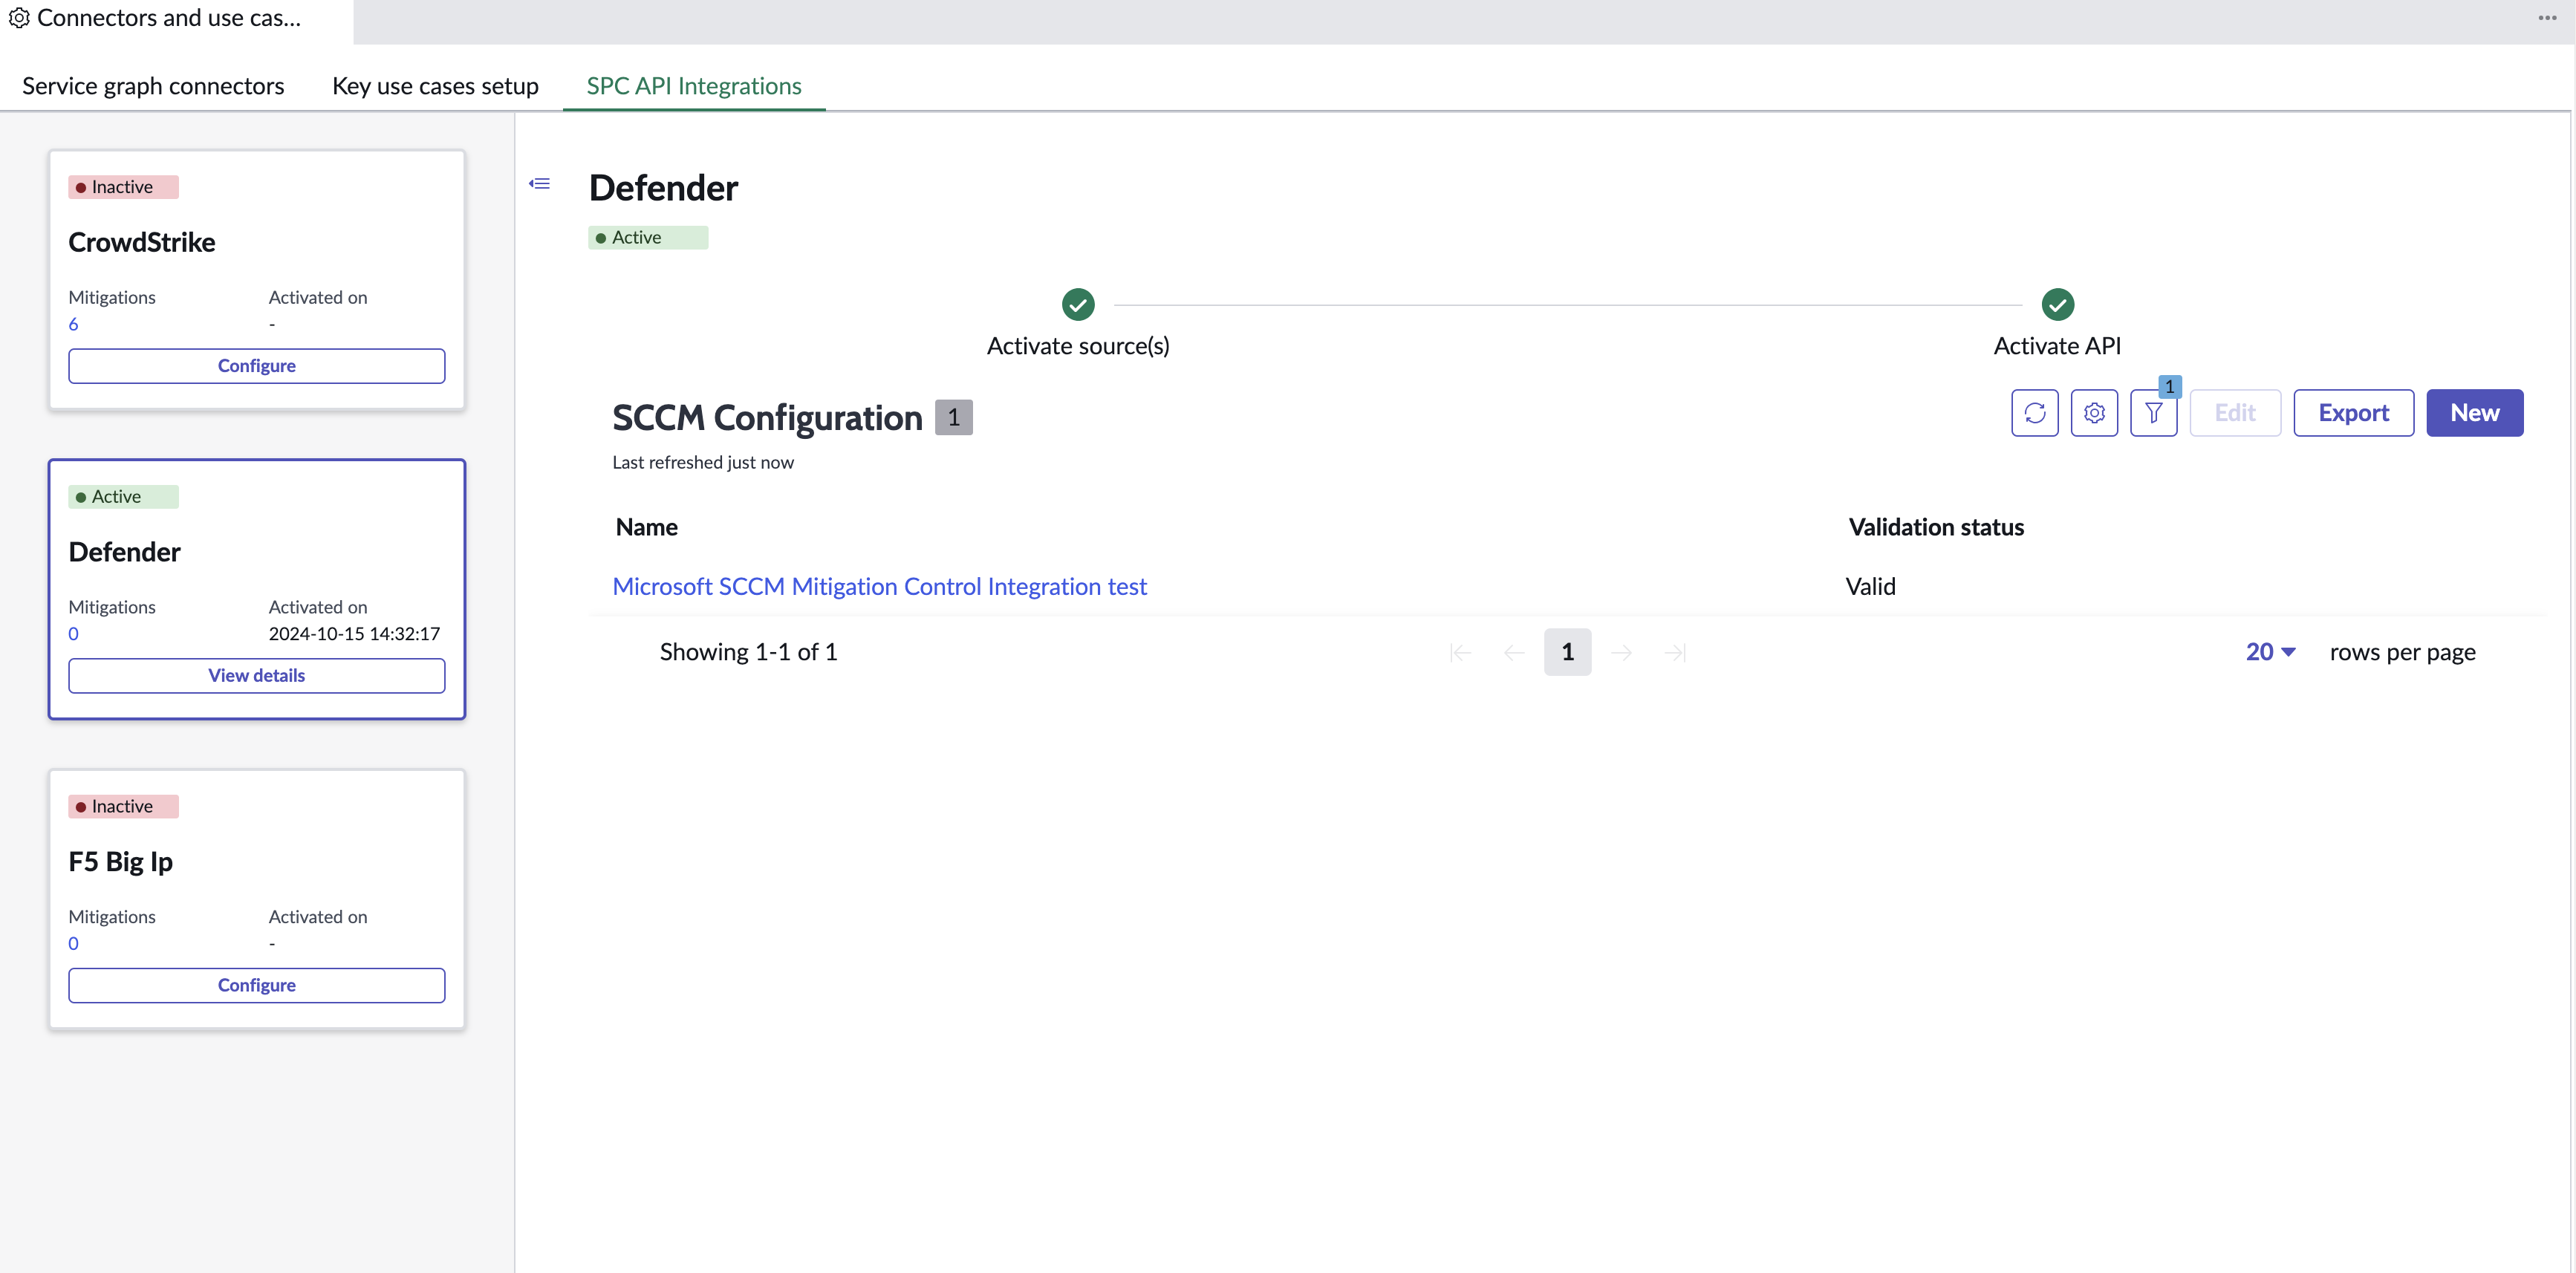Click Configure on F5 Big Ip card
2576x1273 pixels.
click(x=257, y=986)
